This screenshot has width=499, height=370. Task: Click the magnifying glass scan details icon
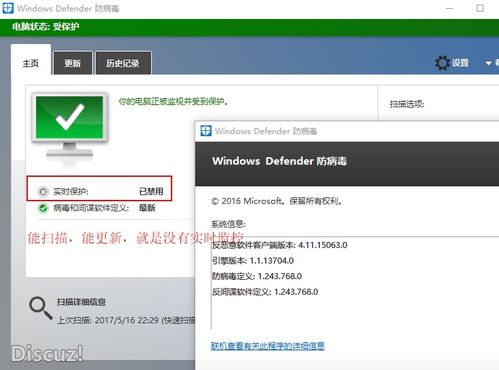(41, 308)
